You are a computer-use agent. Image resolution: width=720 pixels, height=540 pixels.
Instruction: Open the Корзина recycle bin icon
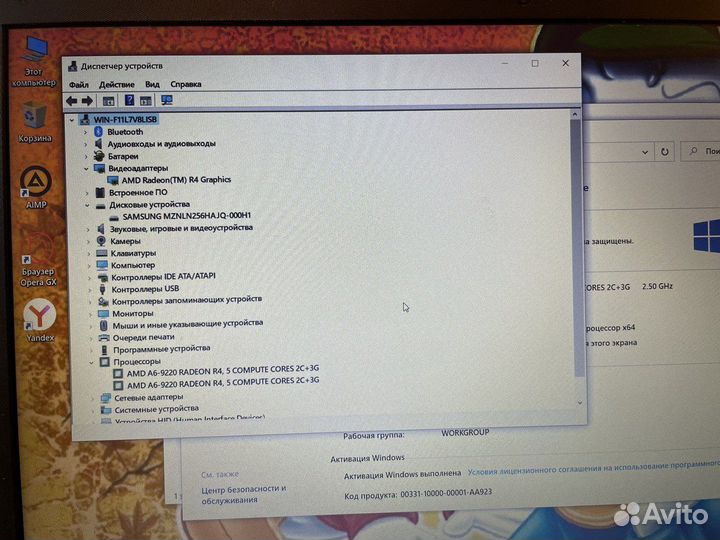click(x=34, y=122)
